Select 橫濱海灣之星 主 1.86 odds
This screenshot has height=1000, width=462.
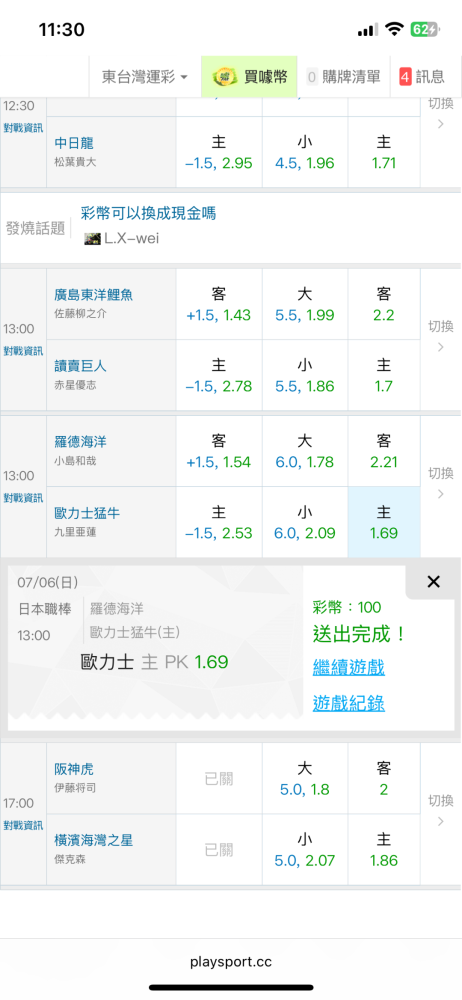(x=384, y=849)
